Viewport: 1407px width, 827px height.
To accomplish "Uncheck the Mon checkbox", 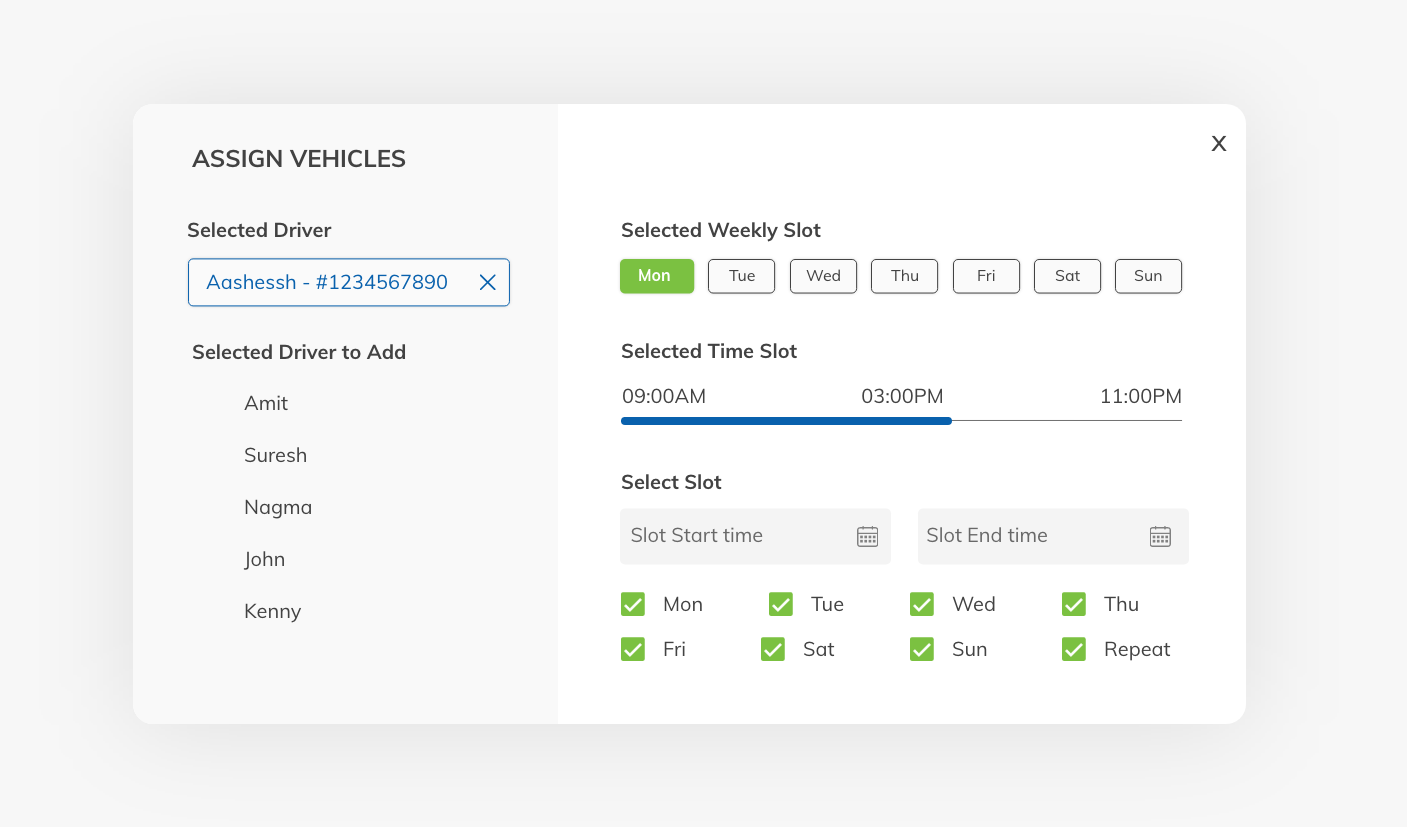I will (x=633, y=604).
